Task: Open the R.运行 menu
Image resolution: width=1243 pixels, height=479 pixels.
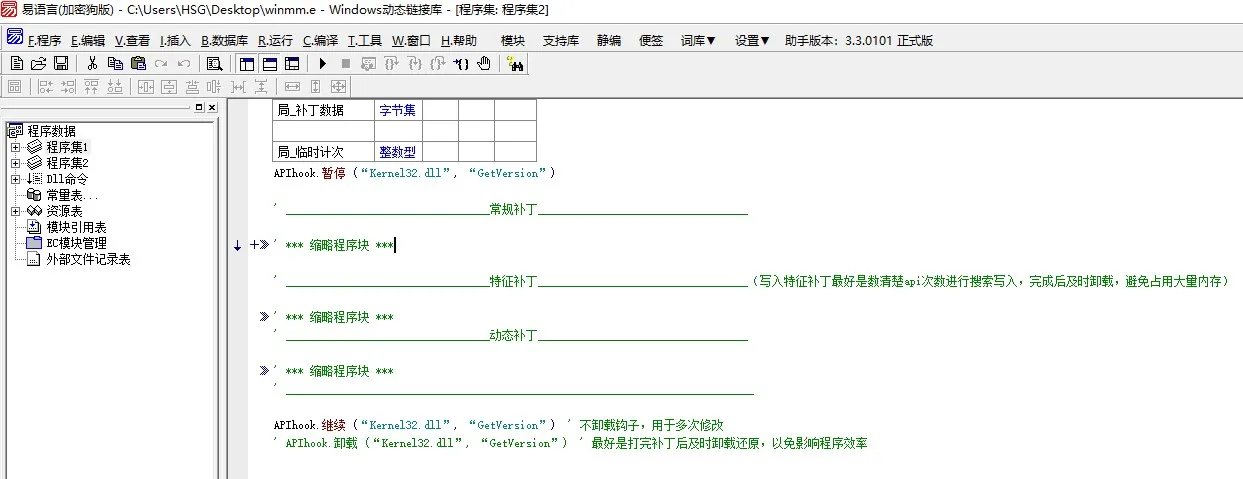Action: 275,41
